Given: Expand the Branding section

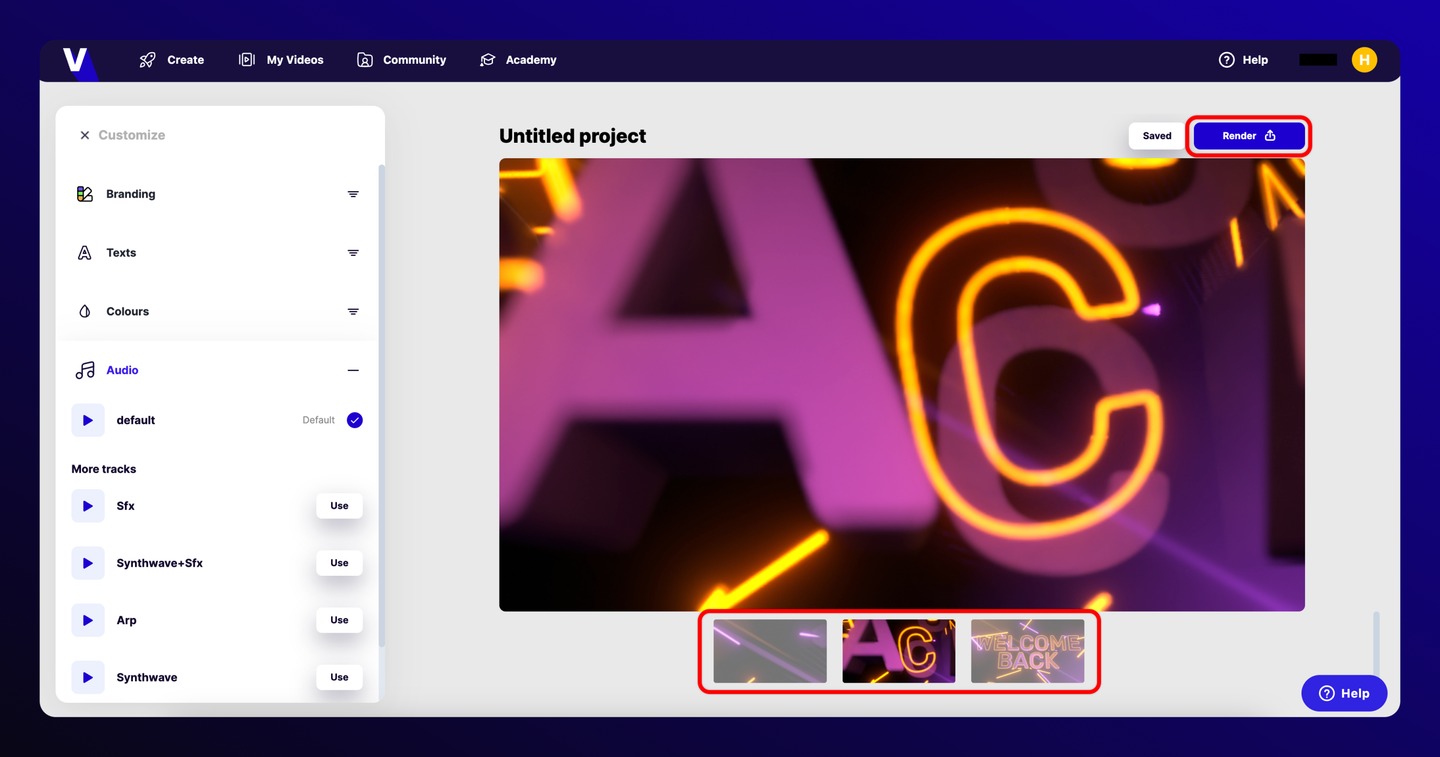Looking at the screenshot, I should click(x=353, y=194).
